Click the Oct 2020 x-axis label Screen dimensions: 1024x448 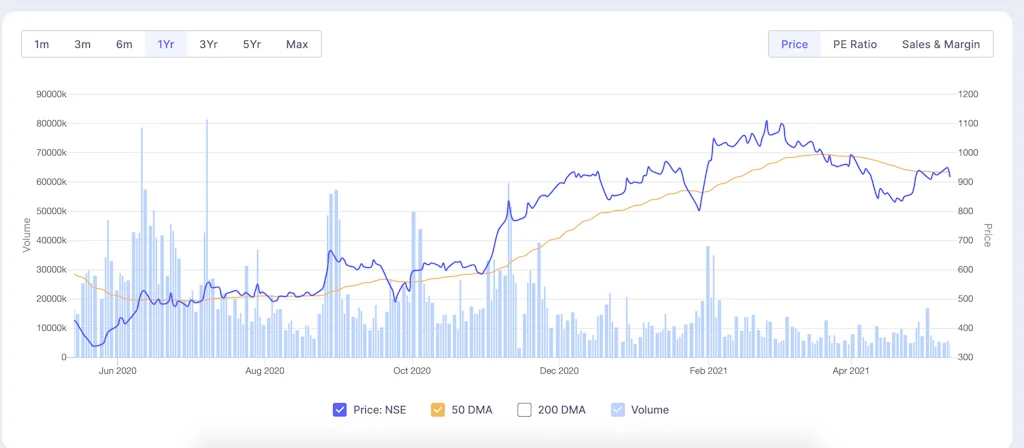tap(412, 371)
